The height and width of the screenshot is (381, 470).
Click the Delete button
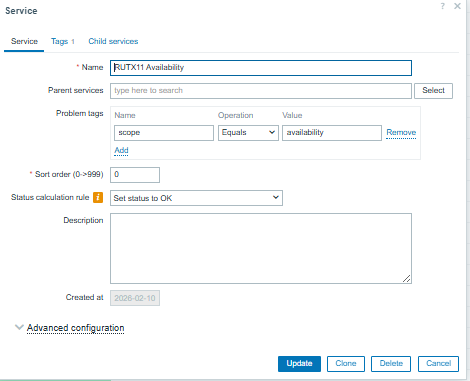coord(391,363)
